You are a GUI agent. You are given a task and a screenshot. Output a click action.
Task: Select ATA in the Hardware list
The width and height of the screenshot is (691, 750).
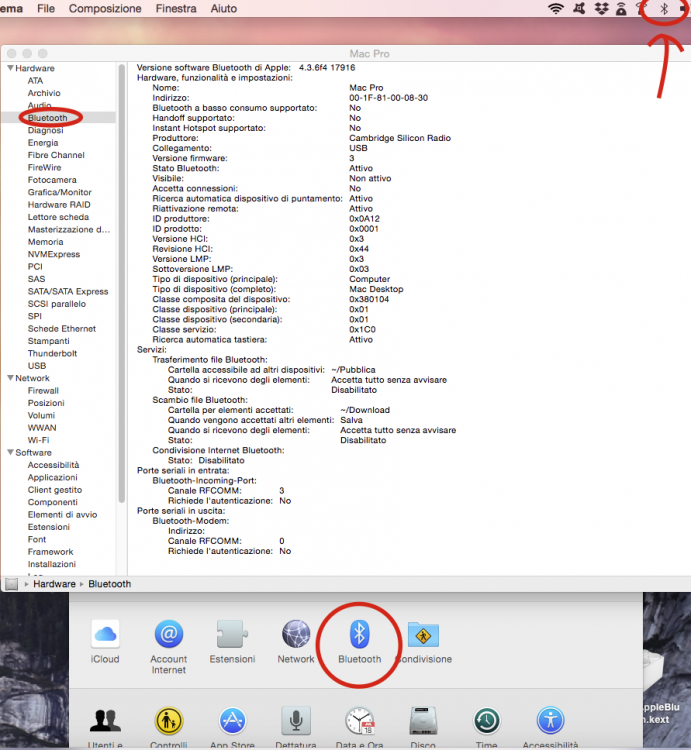coord(35,80)
